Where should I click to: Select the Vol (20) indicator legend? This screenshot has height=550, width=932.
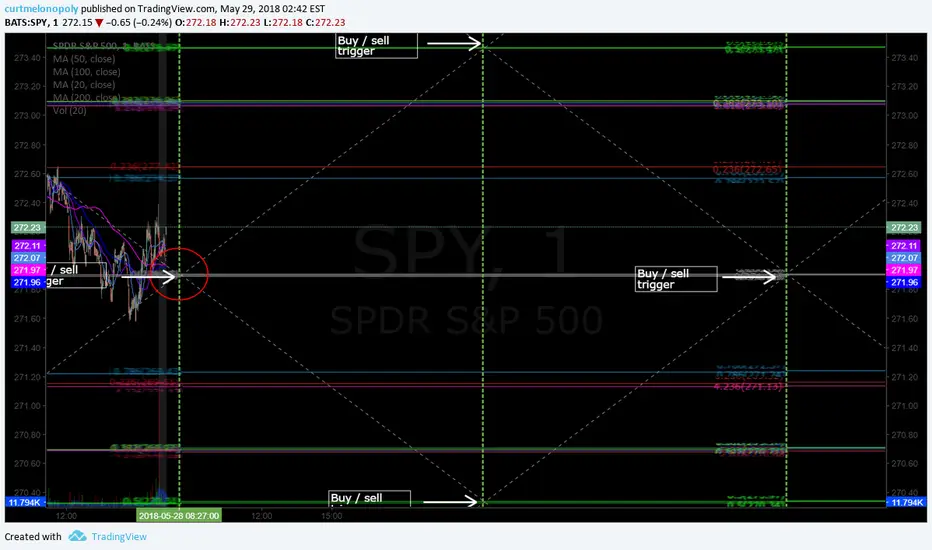tap(70, 111)
